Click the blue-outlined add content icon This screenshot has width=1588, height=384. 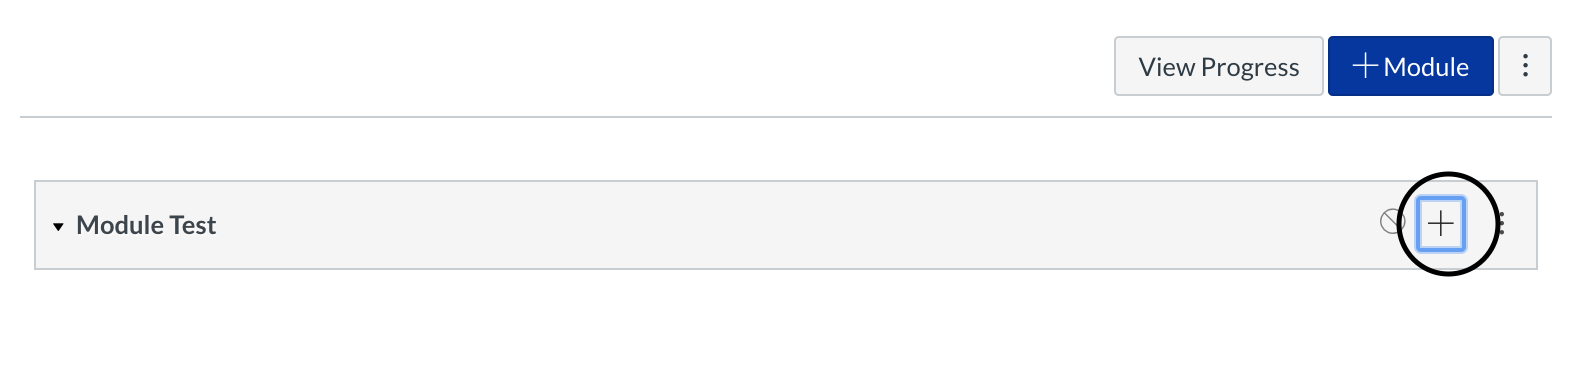coord(1441,223)
